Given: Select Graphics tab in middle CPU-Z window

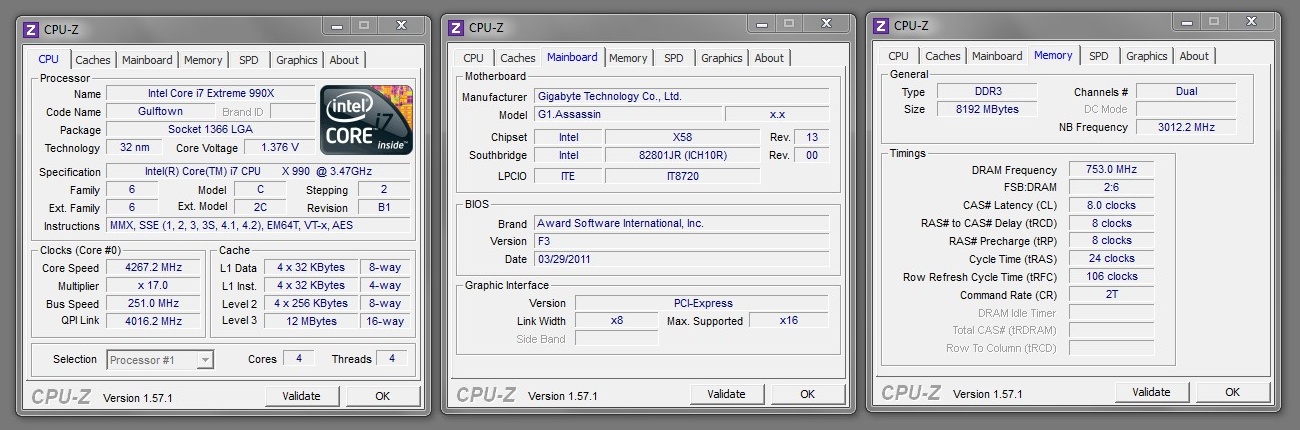Looking at the screenshot, I should tap(722, 58).
